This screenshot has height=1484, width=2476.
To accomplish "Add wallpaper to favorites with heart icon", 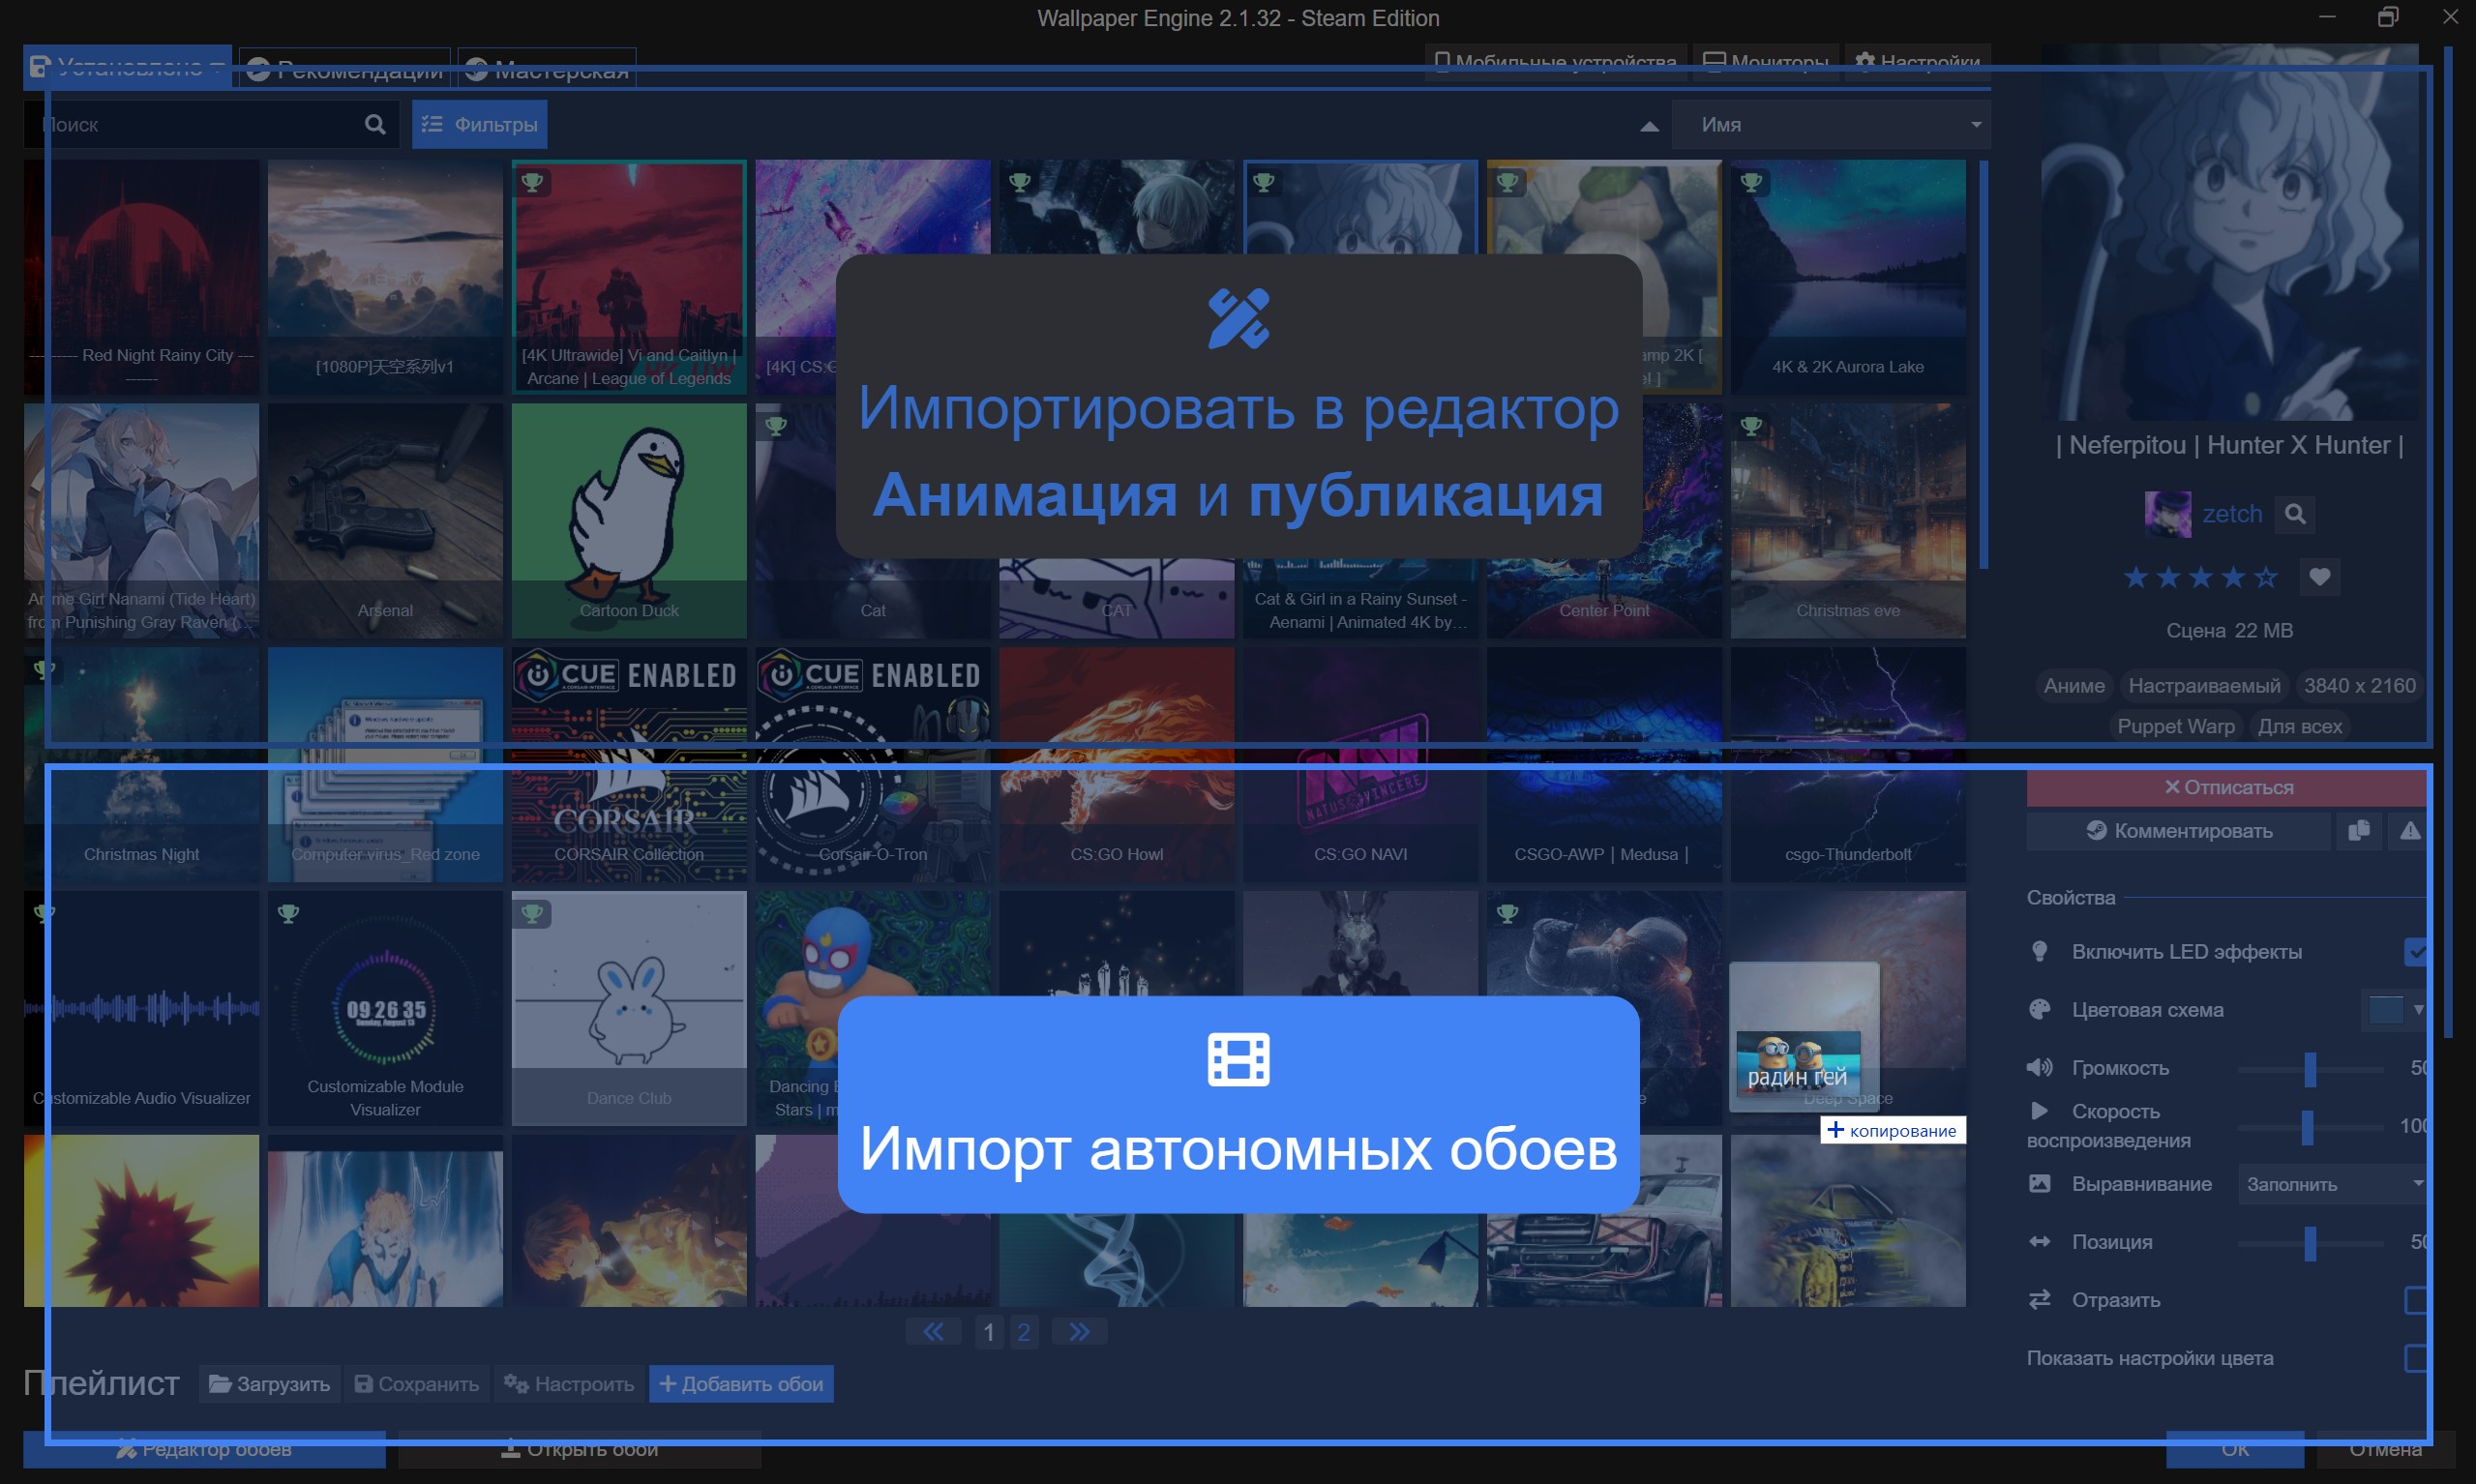I will [x=2320, y=577].
